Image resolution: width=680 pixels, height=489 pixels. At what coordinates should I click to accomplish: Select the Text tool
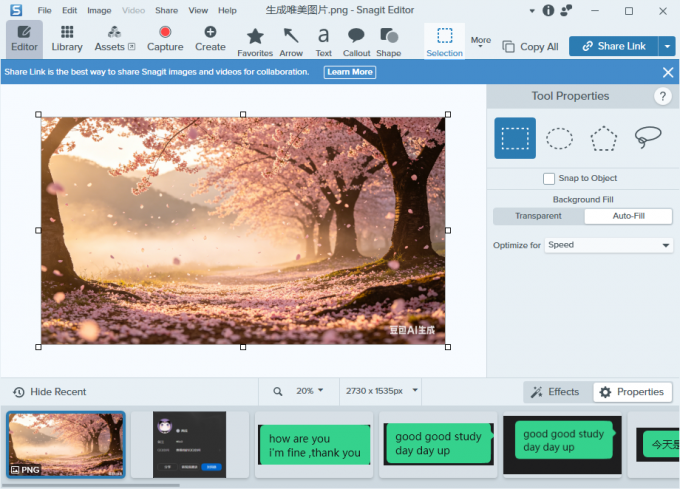(324, 42)
